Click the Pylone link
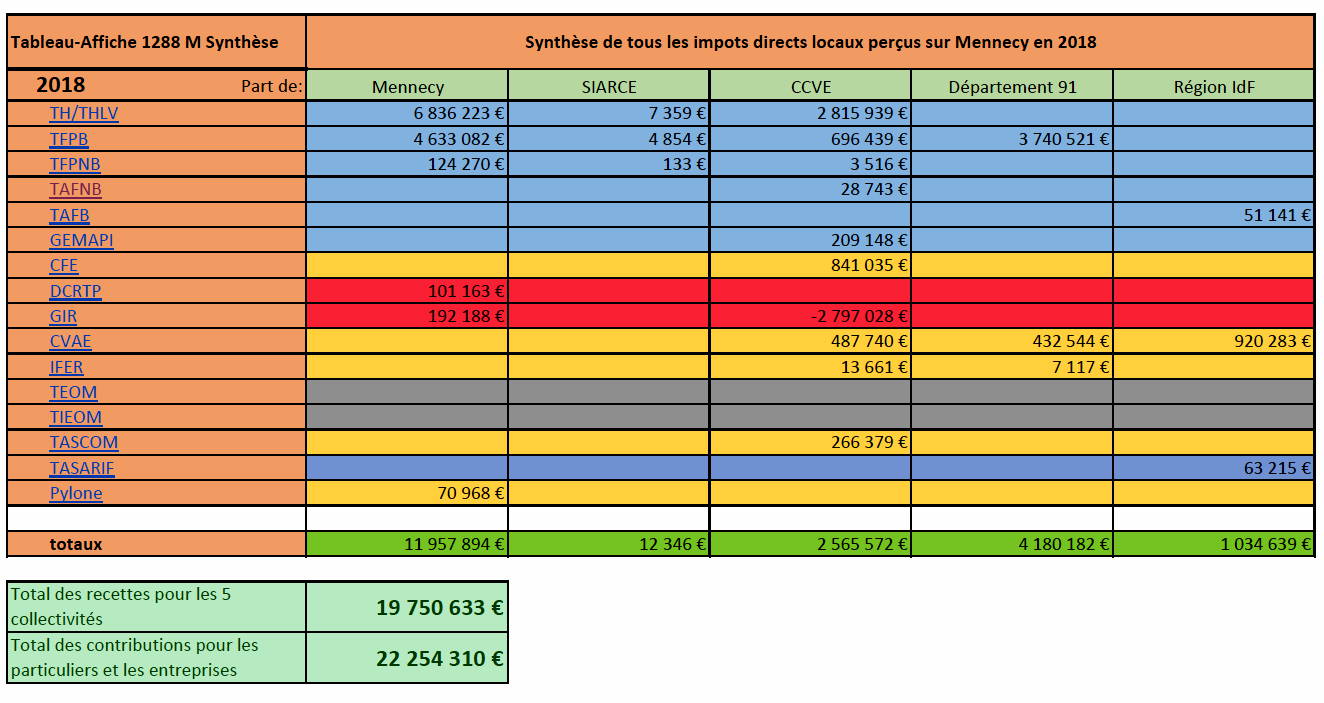 coord(76,493)
